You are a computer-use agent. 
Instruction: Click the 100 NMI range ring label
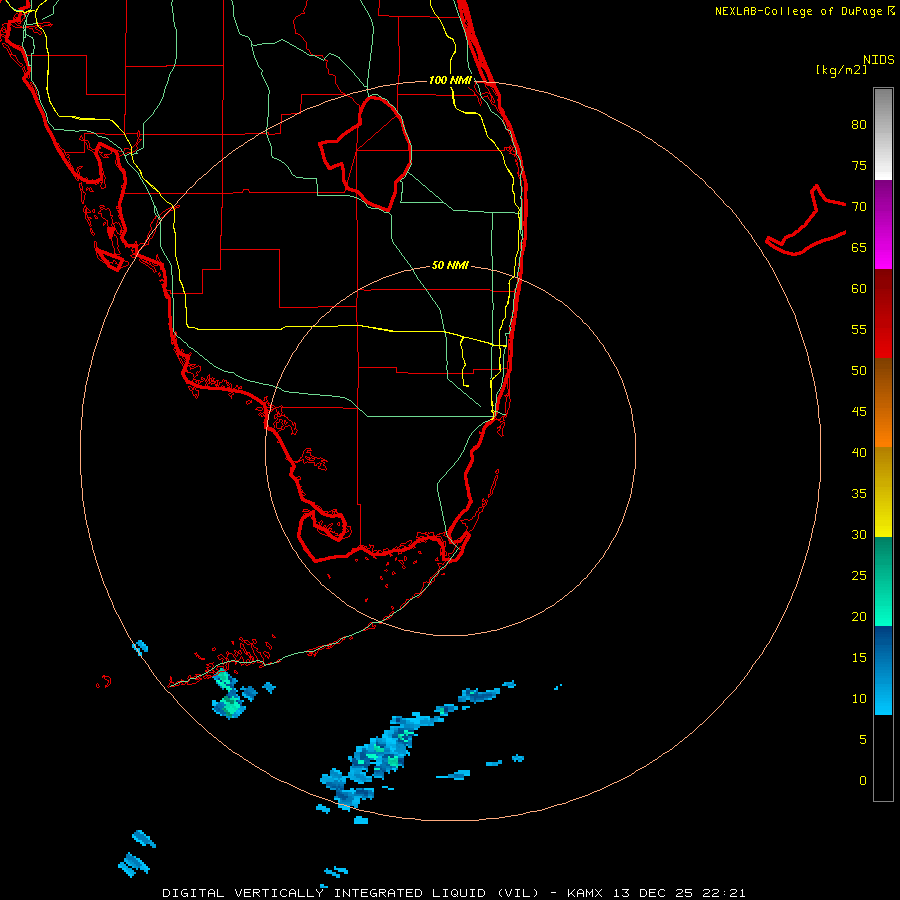(450, 80)
